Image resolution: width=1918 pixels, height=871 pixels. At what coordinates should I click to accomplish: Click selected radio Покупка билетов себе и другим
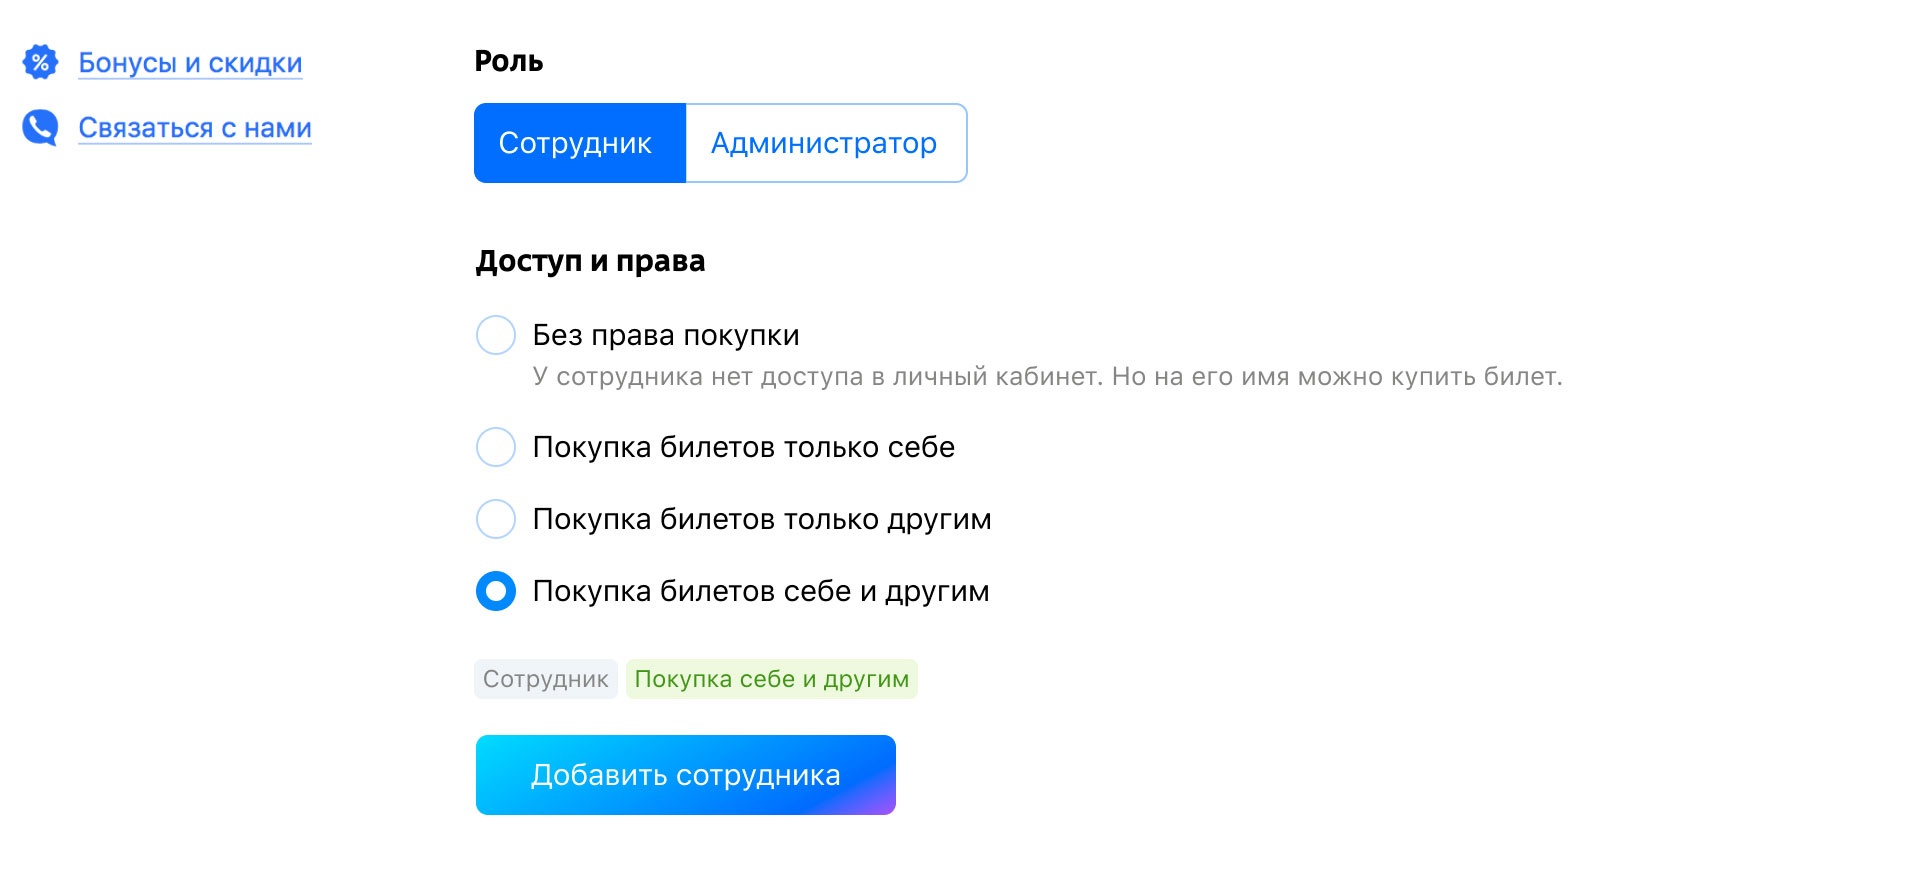point(496,591)
